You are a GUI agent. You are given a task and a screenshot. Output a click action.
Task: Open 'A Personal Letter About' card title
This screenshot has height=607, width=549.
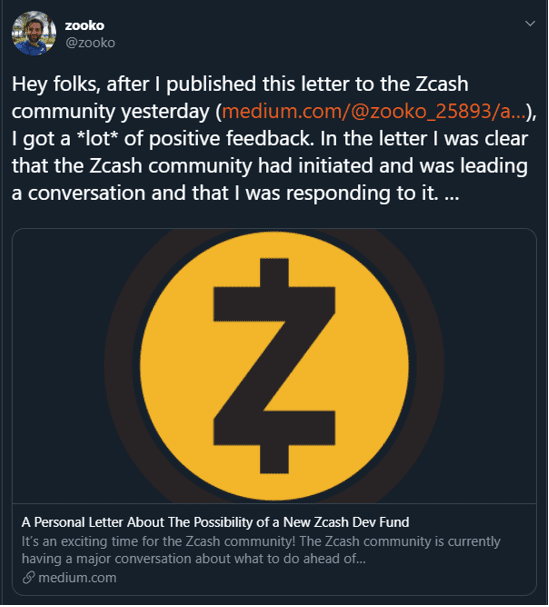pyautogui.click(x=215, y=522)
